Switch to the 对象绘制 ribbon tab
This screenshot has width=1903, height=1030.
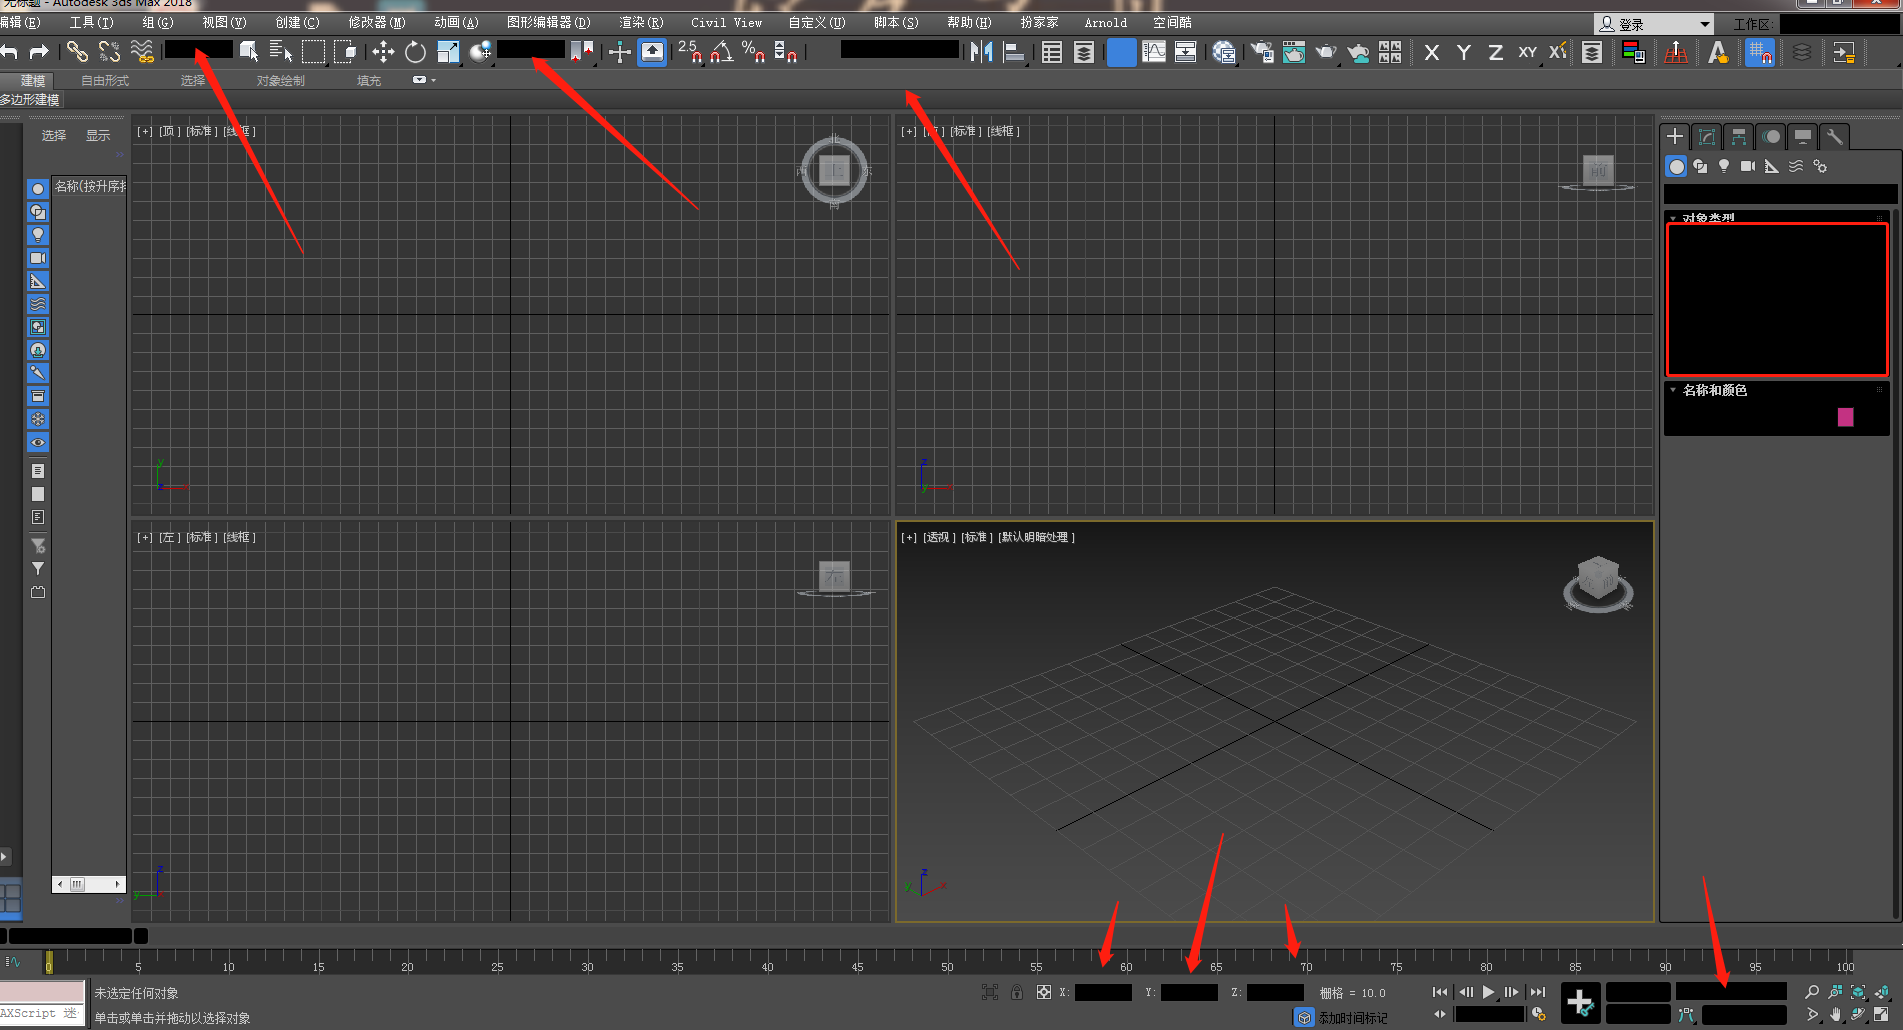tap(281, 81)
